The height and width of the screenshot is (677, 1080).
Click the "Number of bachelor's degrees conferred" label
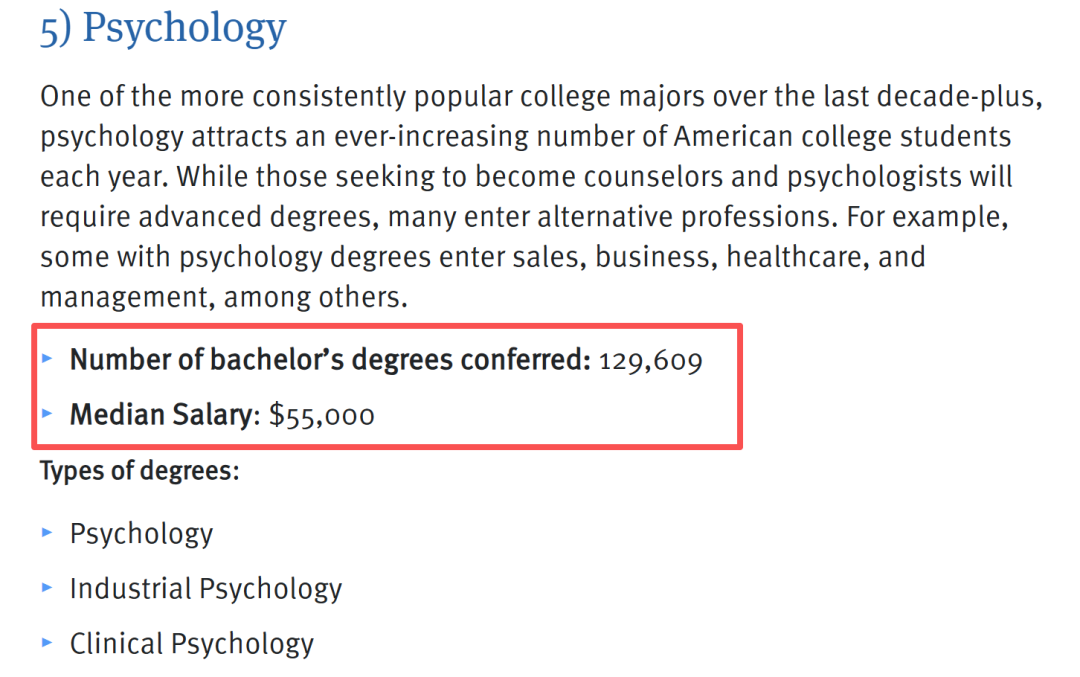click(x=330, y=360)
